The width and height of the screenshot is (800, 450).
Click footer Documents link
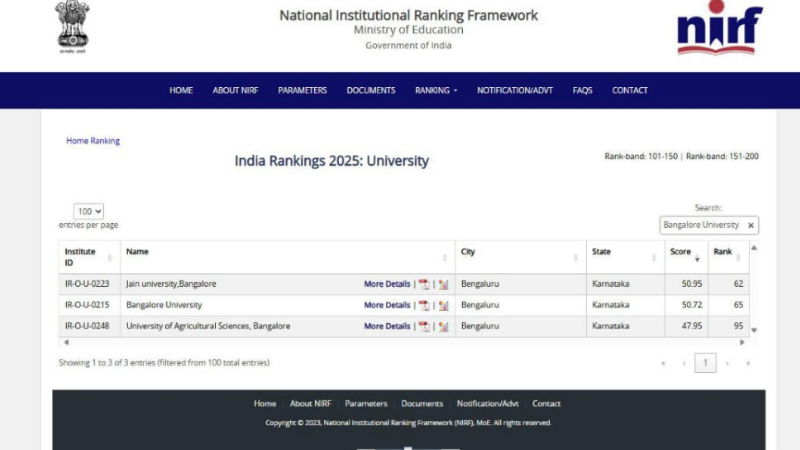[x=422, y=404]
